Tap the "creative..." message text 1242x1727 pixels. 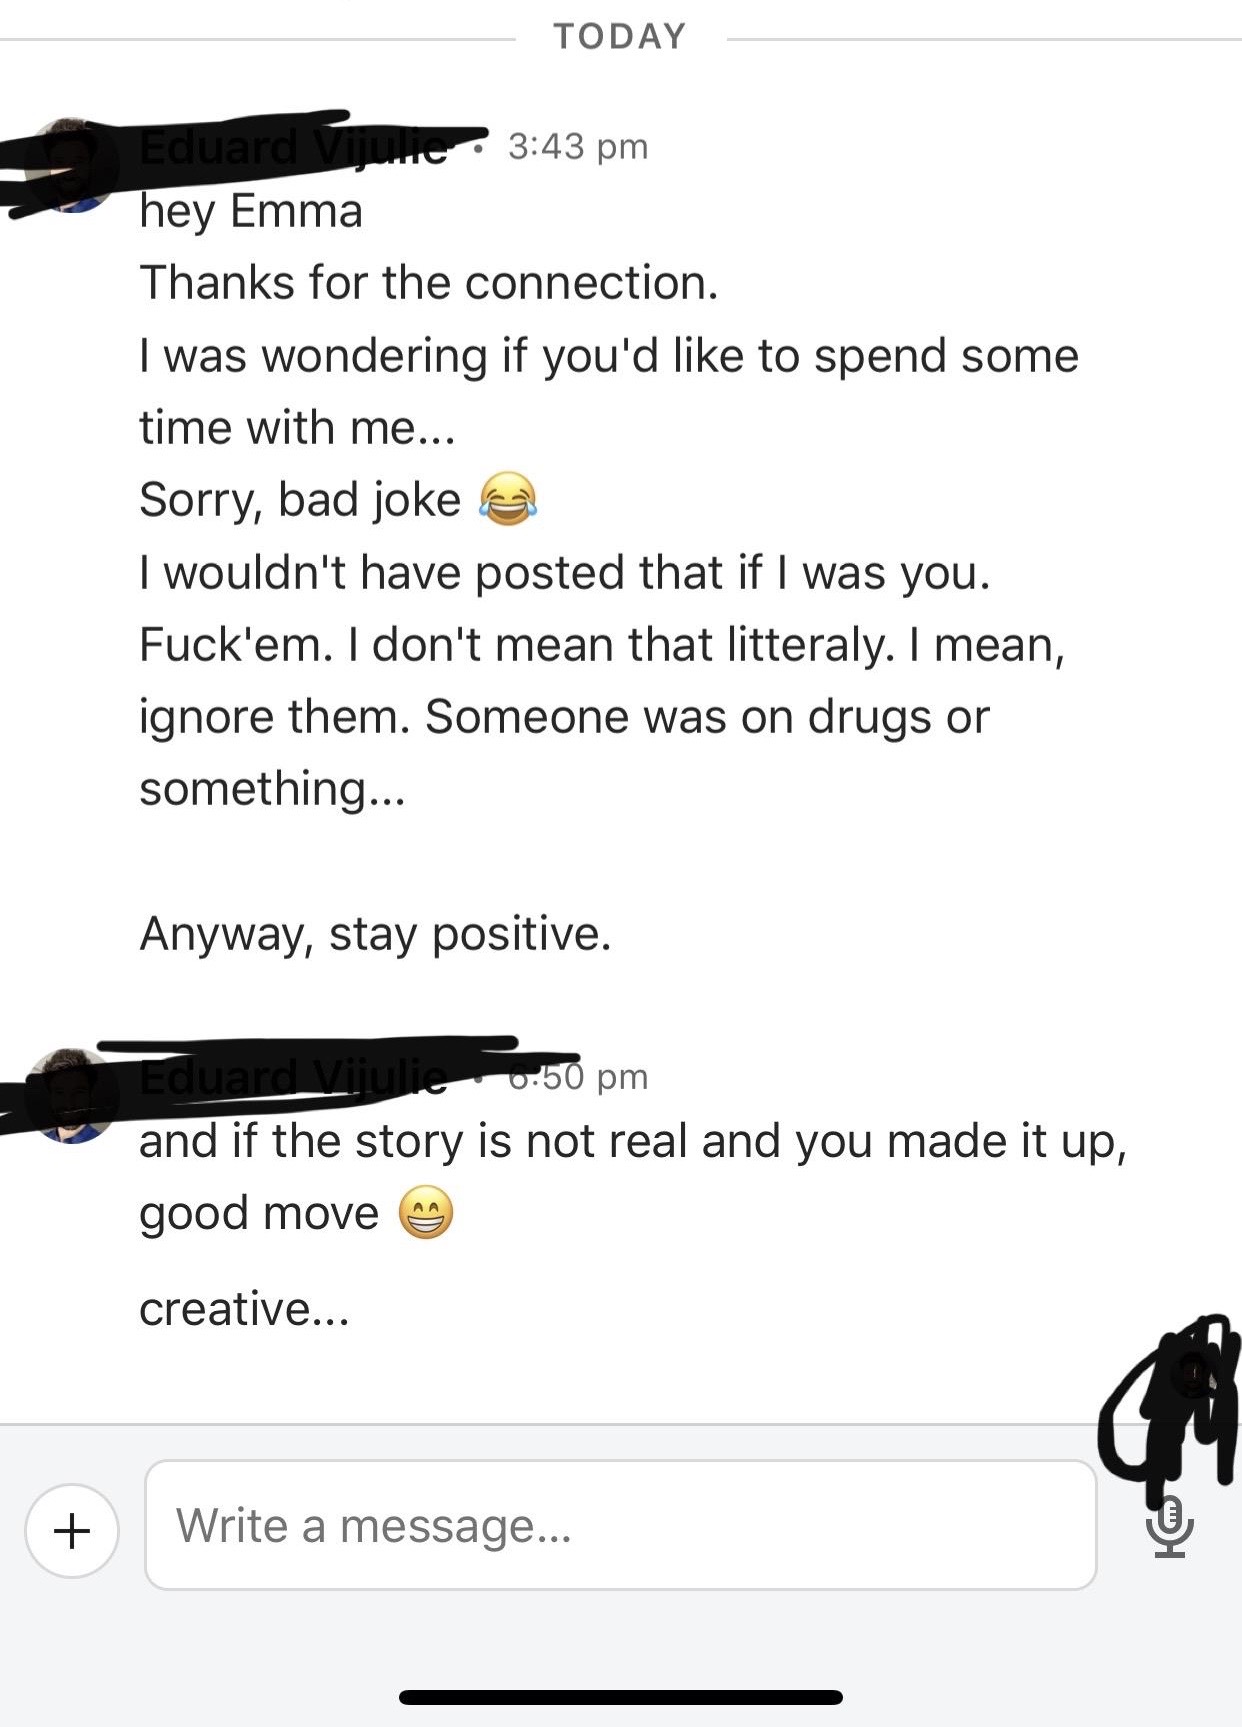(245, 1309)
